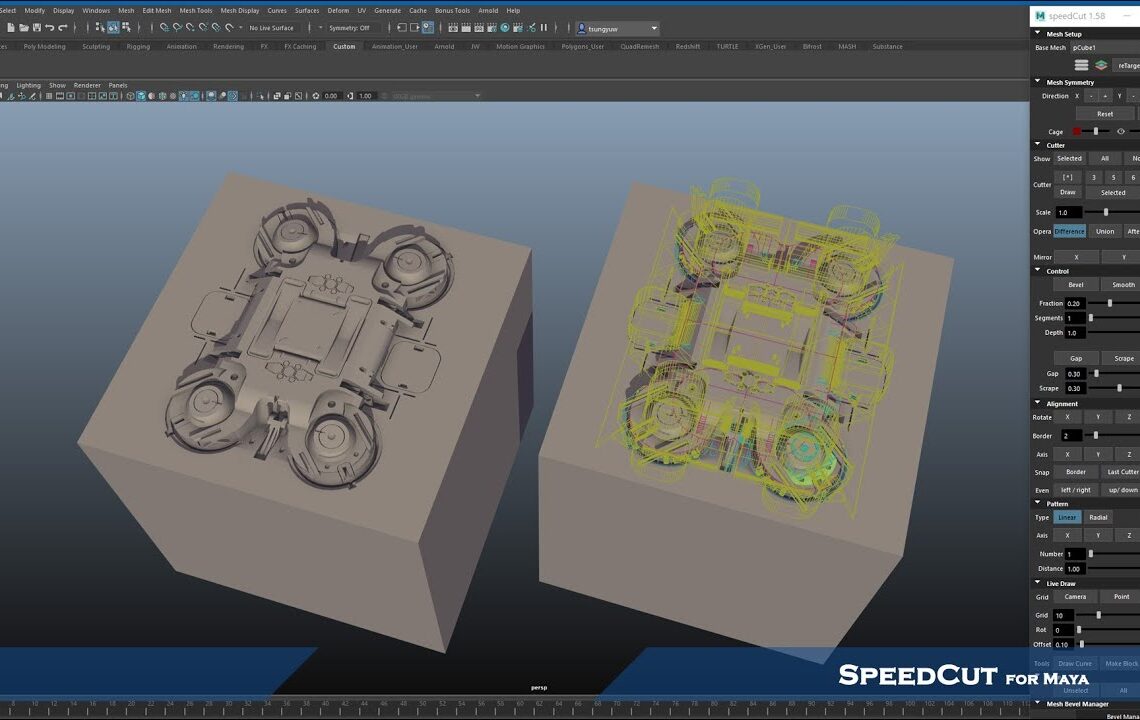The image size is (1140, 720).
Task: Collapse the Mesh Setup section
Action: coord(1037,30)
